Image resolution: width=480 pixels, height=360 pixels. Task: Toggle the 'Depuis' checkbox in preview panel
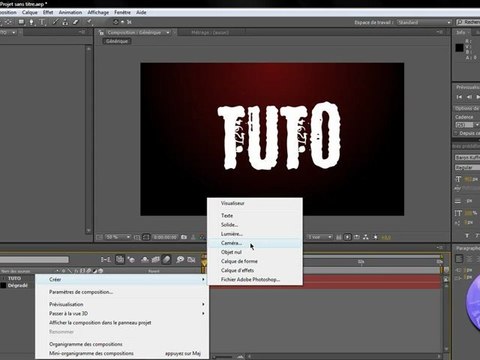click(x=456, y=133)
